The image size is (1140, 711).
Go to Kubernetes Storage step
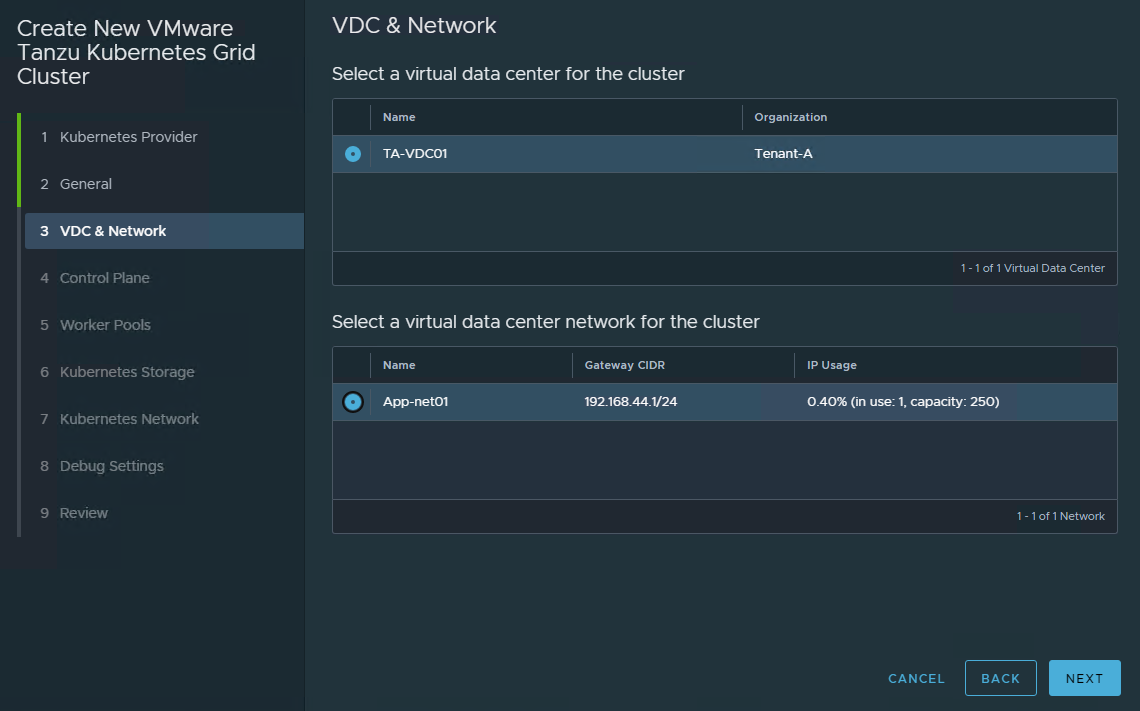[127, 372]
